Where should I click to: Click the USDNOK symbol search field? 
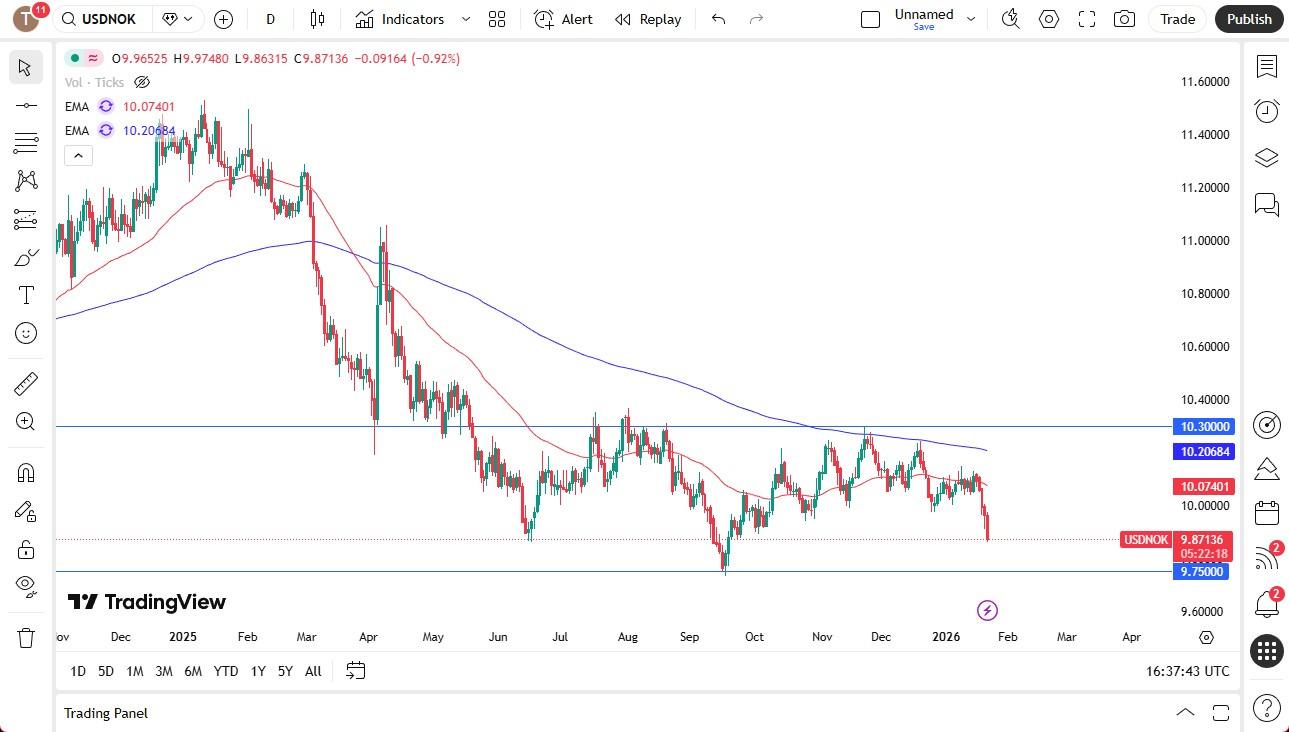coord(105,19)
